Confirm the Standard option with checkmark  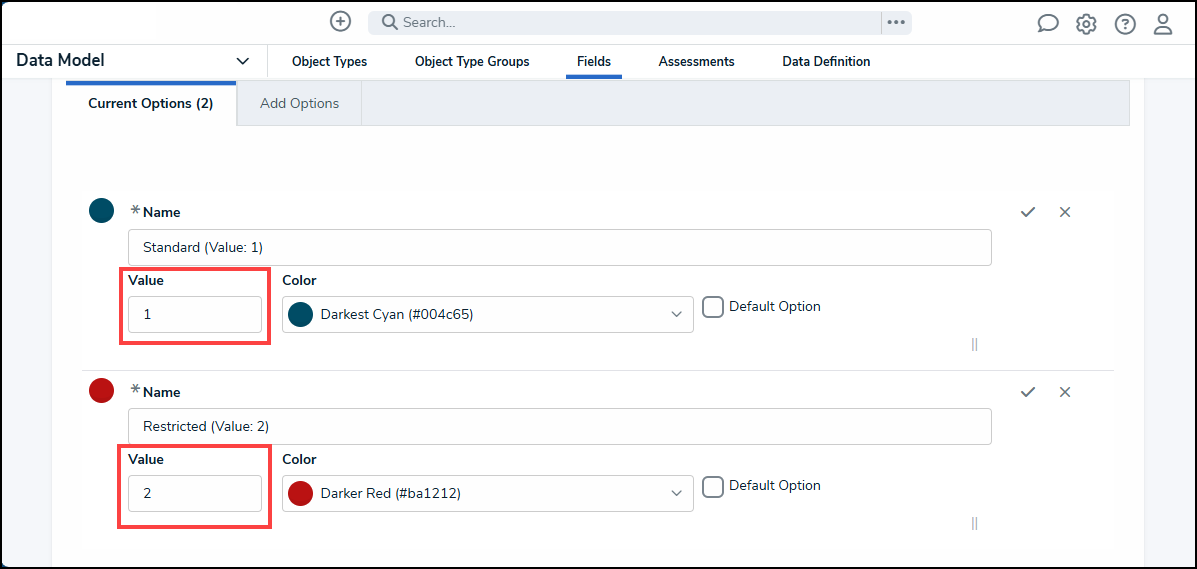[x=1028, y=212]
